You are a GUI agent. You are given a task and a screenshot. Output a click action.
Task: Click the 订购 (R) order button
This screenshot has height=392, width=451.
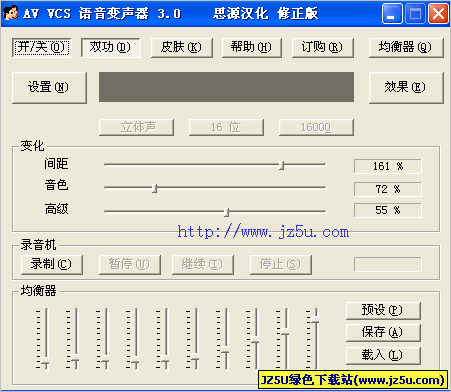(322, 47)
